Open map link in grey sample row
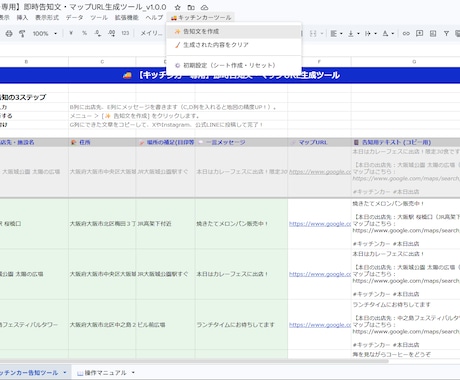460x380 pixels. [x=320, y=172]
